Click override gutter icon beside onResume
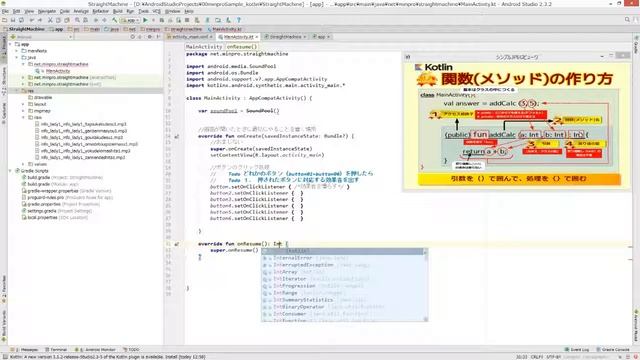The image size is (640, 360). (177, 244)
